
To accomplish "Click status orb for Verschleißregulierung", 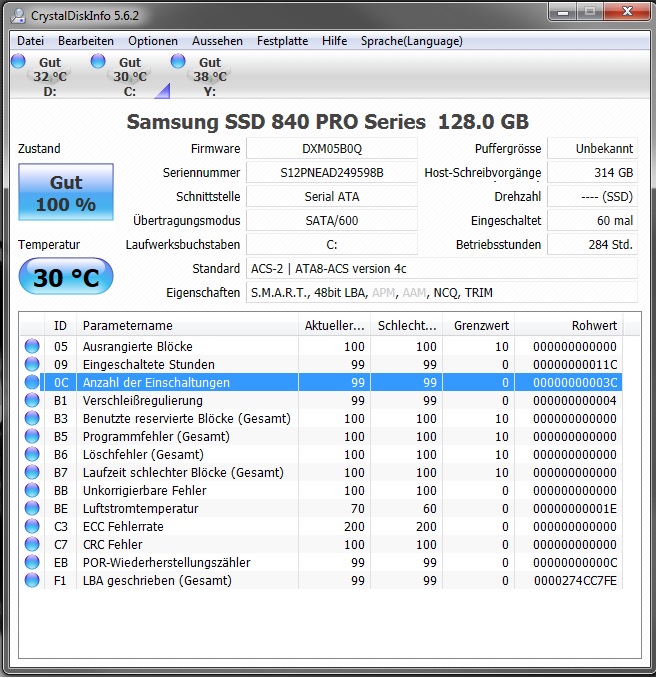I will (x=32, y=400).
